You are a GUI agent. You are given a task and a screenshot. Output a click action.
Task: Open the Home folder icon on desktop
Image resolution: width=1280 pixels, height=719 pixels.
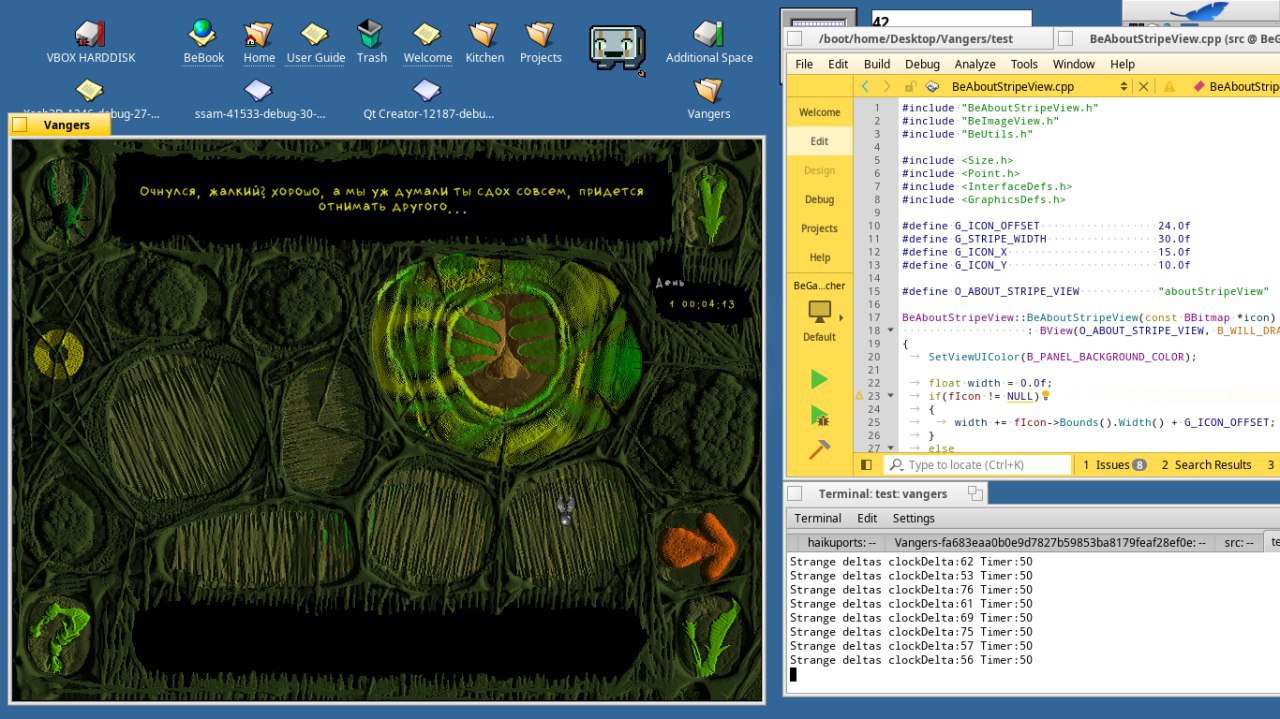259,34
